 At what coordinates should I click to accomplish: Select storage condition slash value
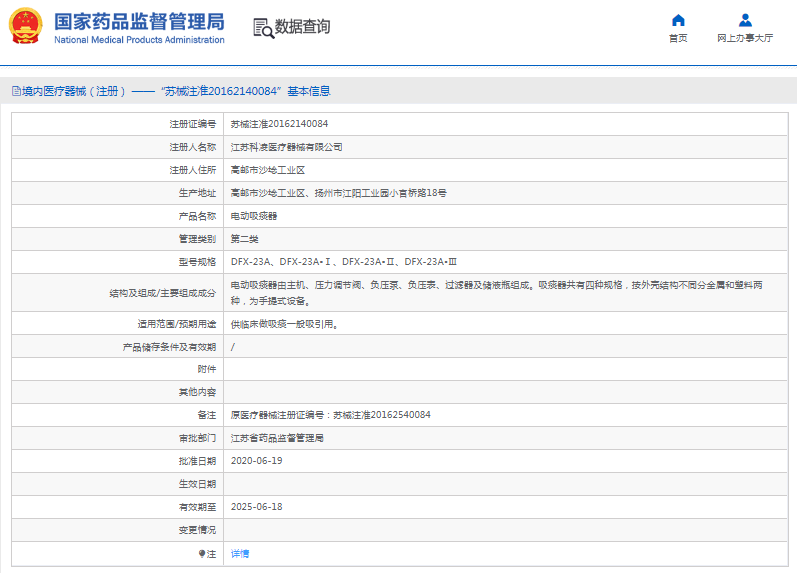click(233, 347)
